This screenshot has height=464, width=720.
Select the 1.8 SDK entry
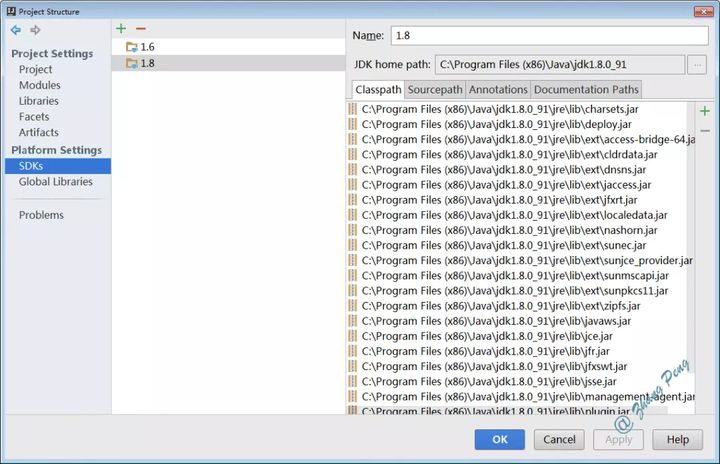click(228, 63)
